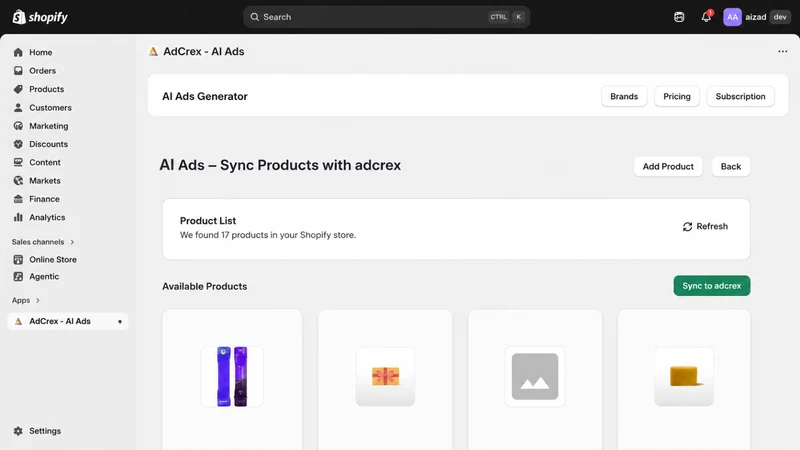Open Settings at sidebar bottom
The width and height of the screenshot is (800, 450).
[x=45, y=431]
